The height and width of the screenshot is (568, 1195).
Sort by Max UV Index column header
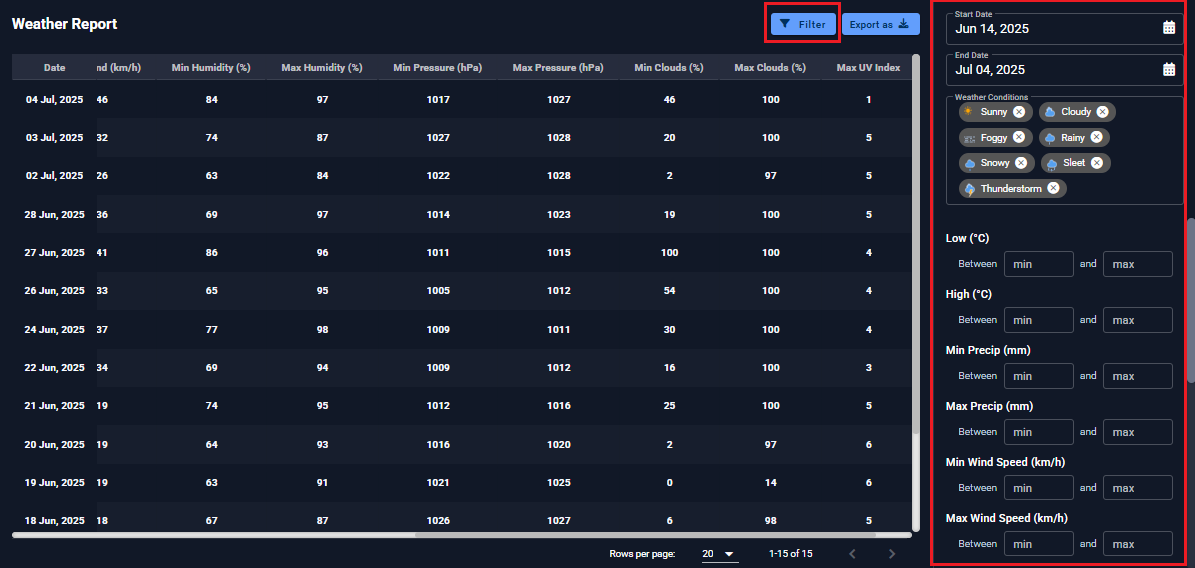pyautogui.click(x=868, y=67)
